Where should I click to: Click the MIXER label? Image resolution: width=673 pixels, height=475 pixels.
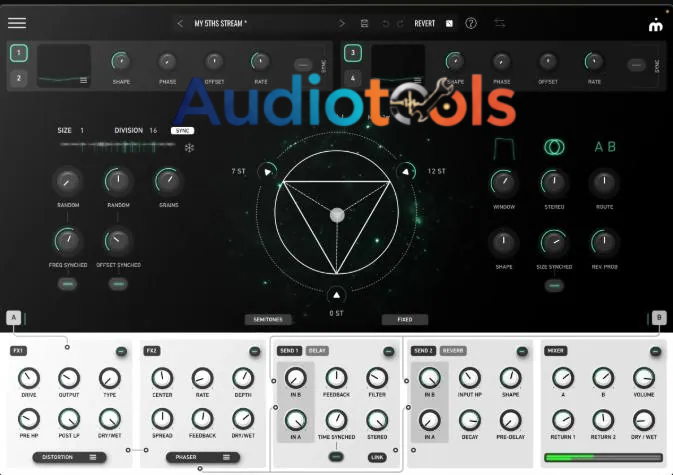tap(555, 351)
